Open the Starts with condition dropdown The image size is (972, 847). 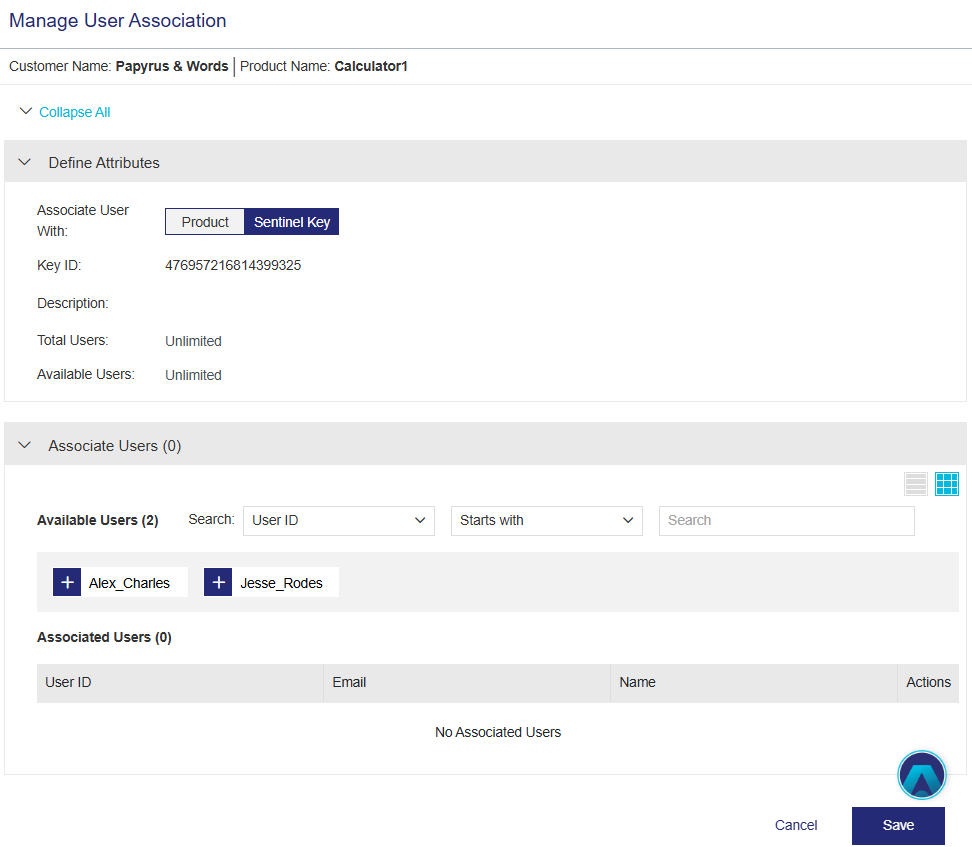point(546,520)
